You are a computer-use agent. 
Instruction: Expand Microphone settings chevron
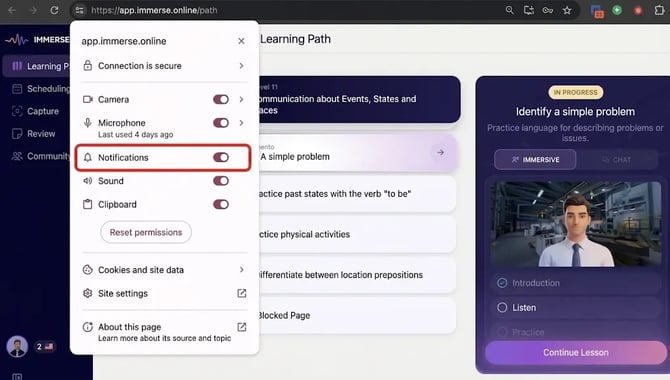tap(241, 123)
